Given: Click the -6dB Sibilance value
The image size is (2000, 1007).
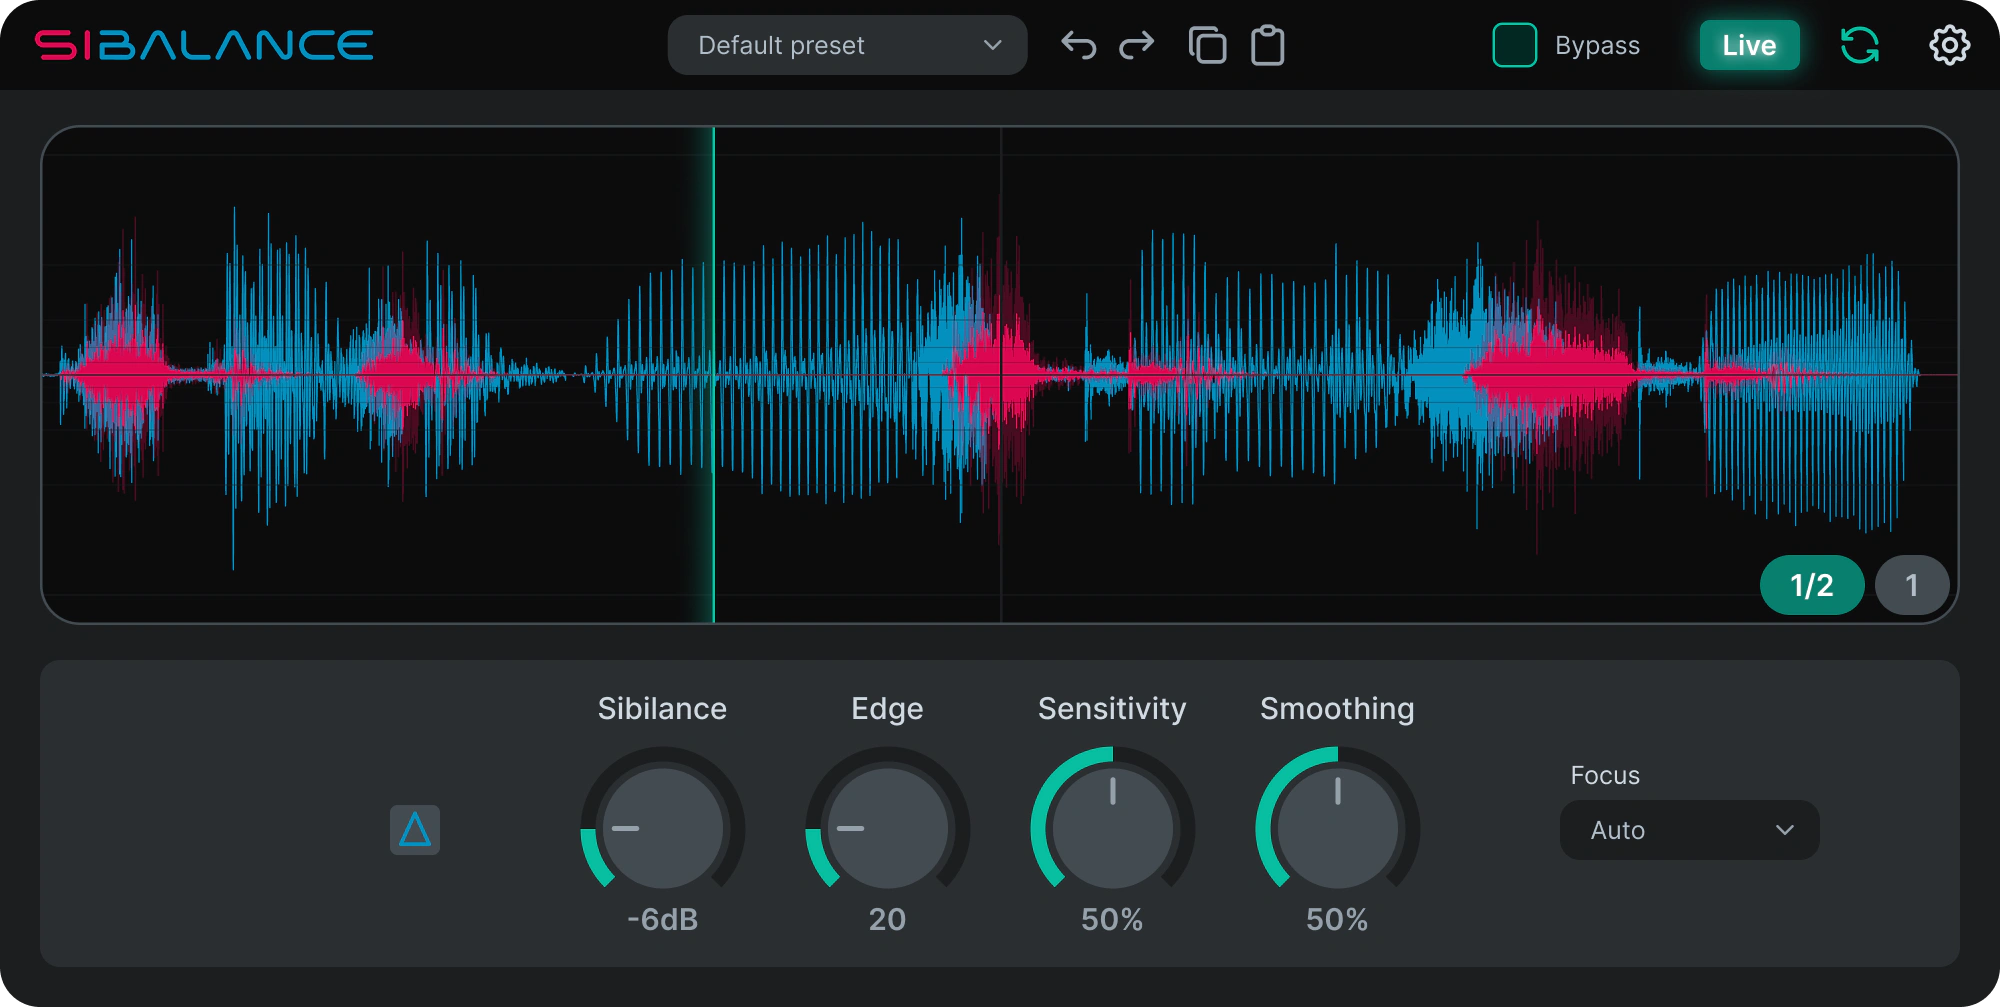Looking at the screenshot, I should pyautogui.click(x=662, y=919).
